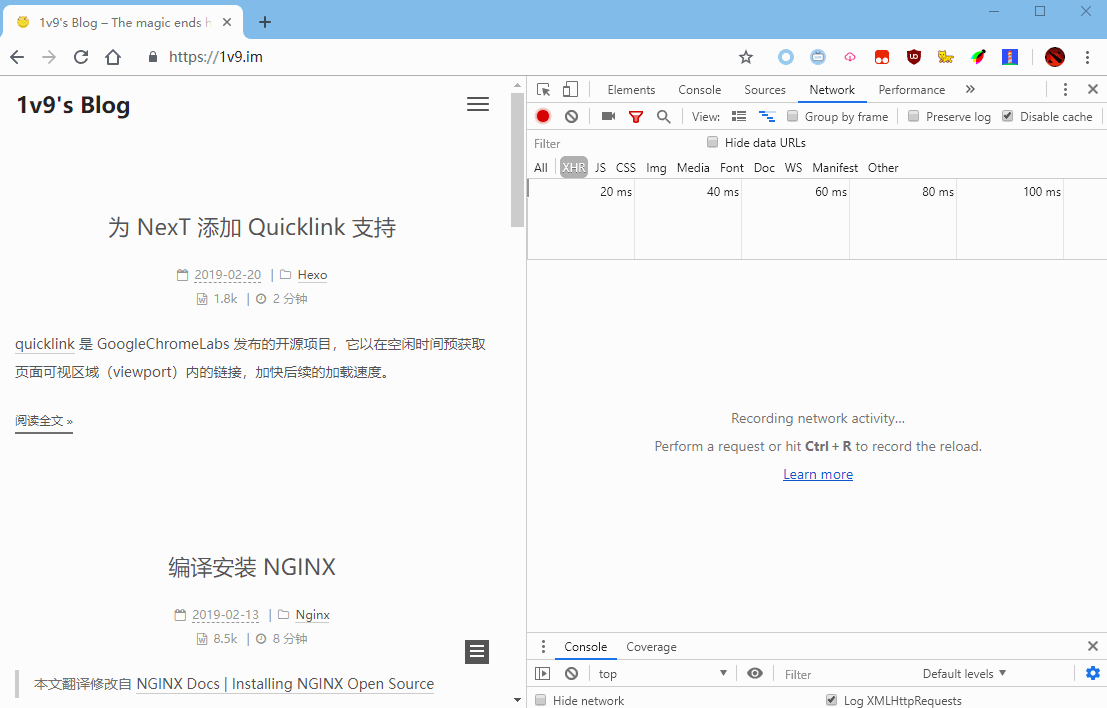Switch to large request rows view

(738, 116)
